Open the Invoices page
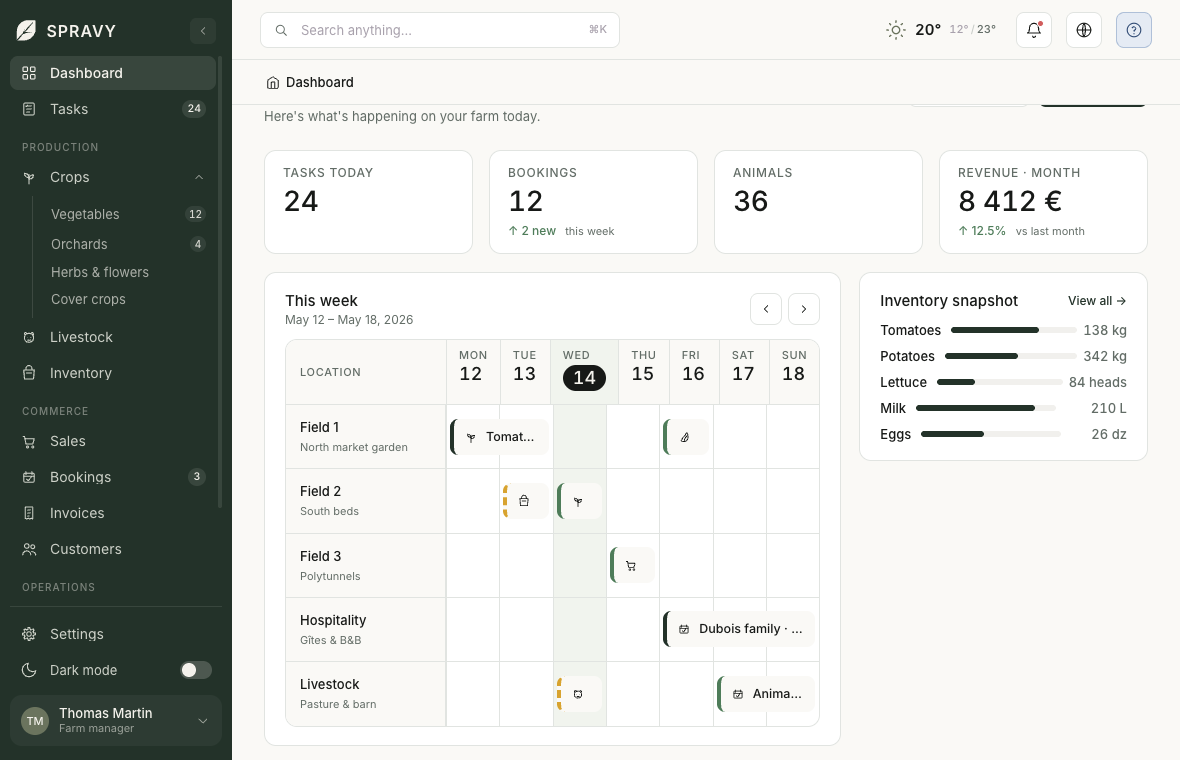1180x760 pixels. click(113, 513)
